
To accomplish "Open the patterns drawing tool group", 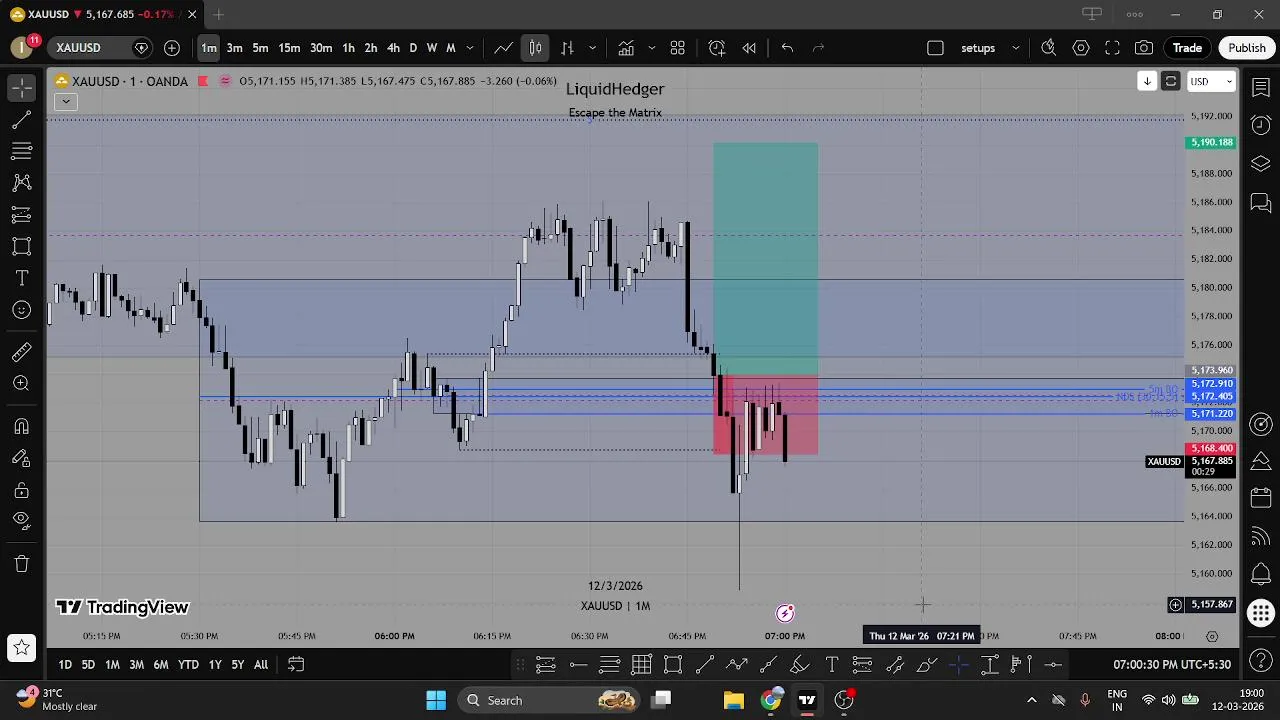I will 21,183.
